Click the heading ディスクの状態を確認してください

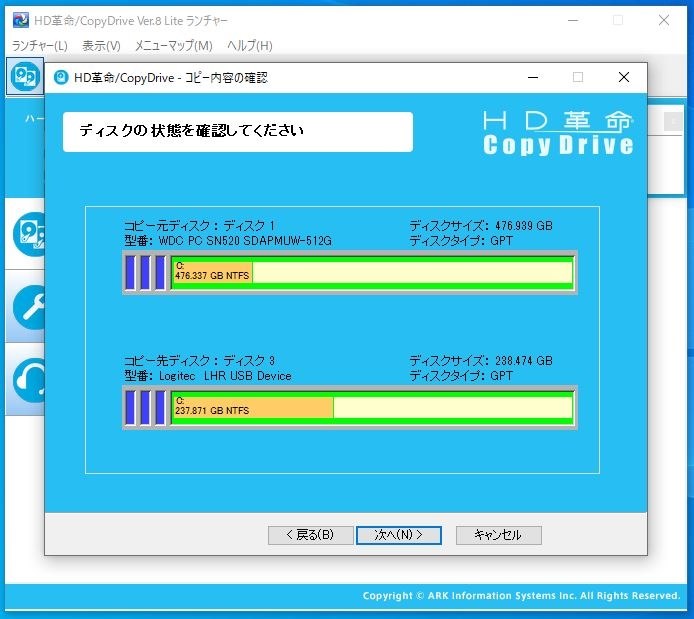192,131
